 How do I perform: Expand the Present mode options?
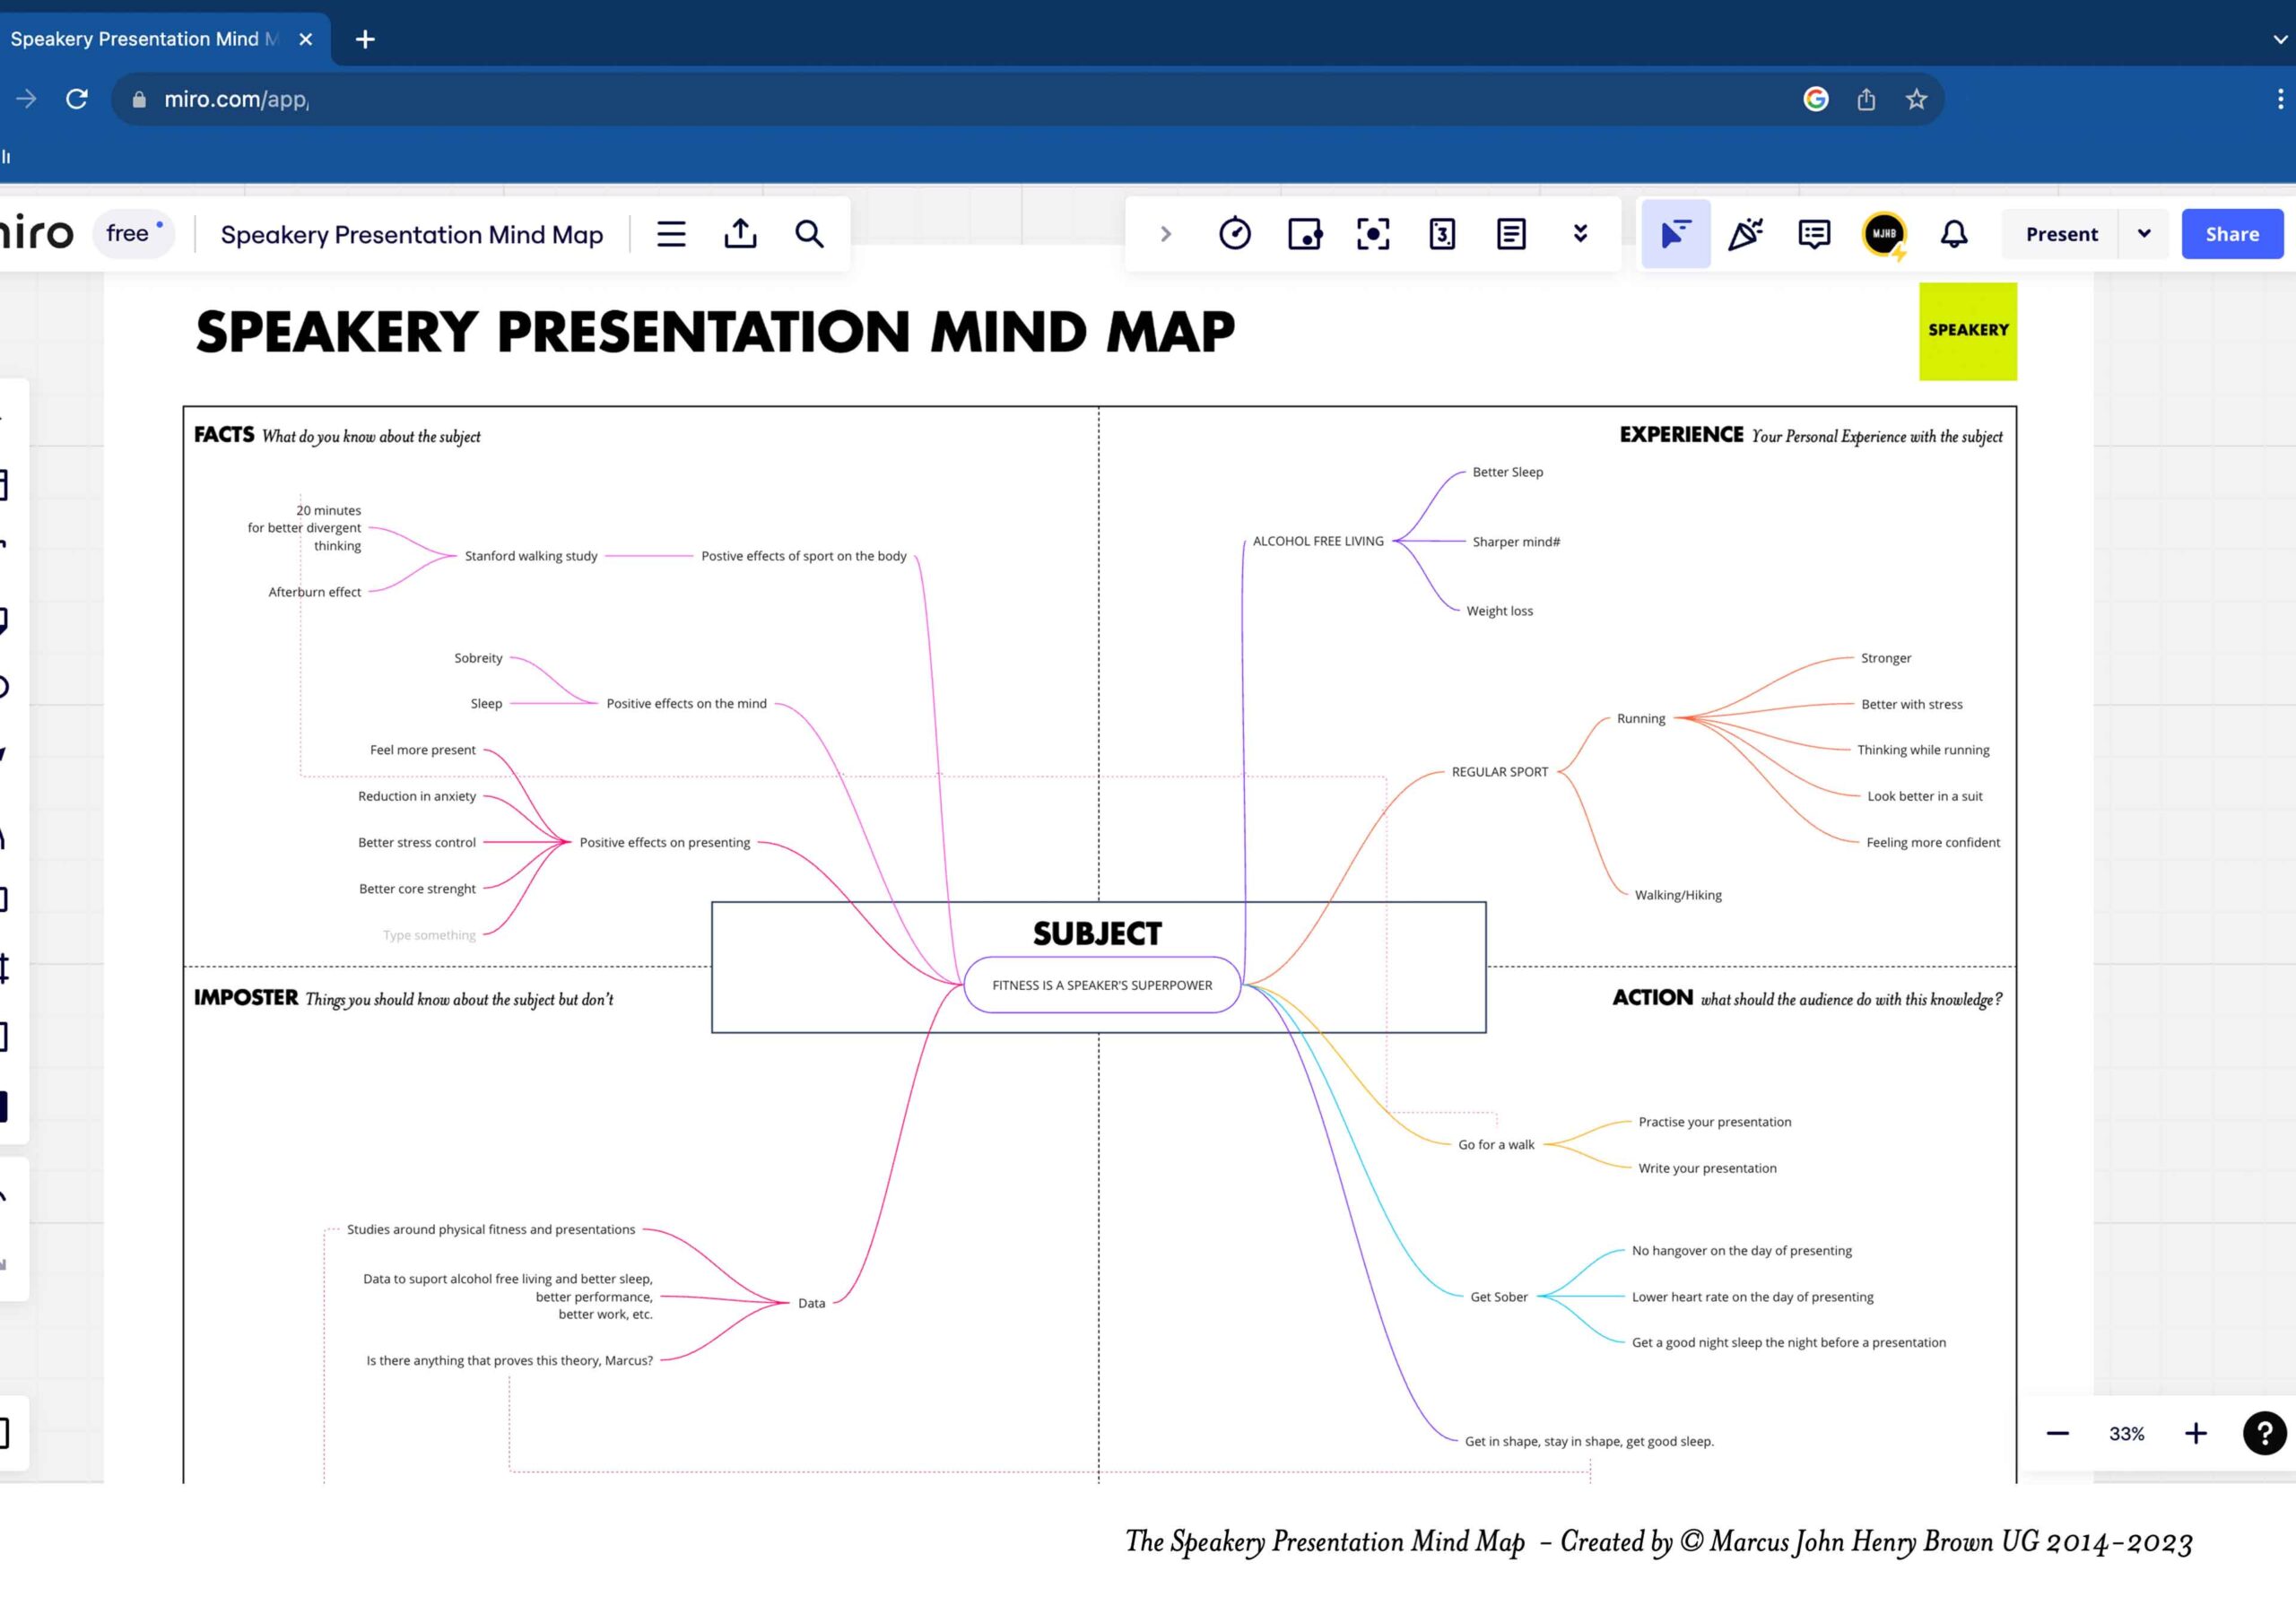(x=2145, y=233)
